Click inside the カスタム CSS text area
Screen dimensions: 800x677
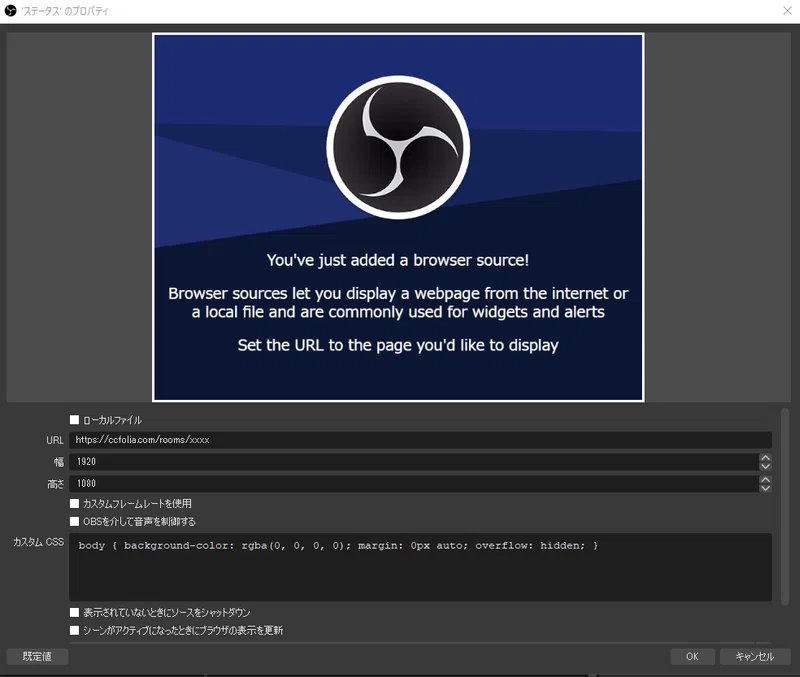[420, 567]
